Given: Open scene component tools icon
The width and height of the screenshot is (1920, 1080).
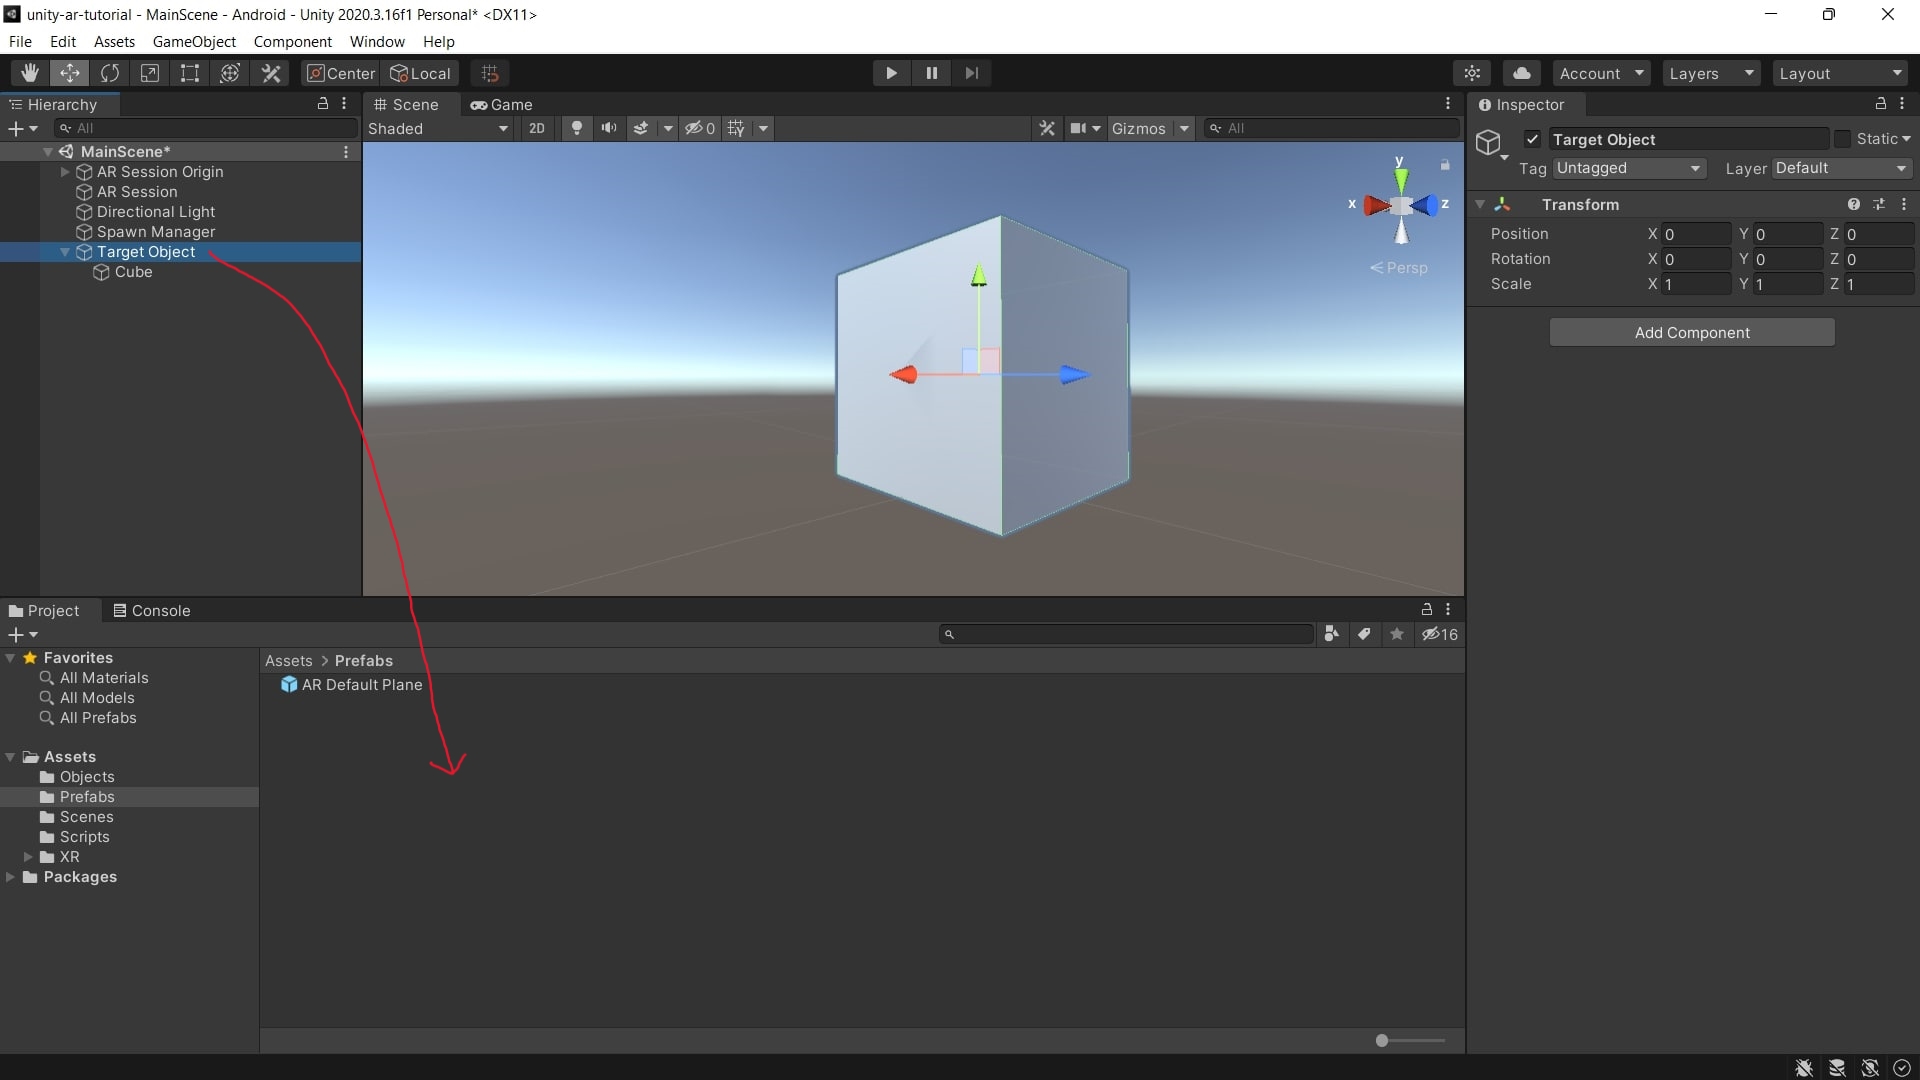Looking at the screenshot, I should (x=1047, y=128).
